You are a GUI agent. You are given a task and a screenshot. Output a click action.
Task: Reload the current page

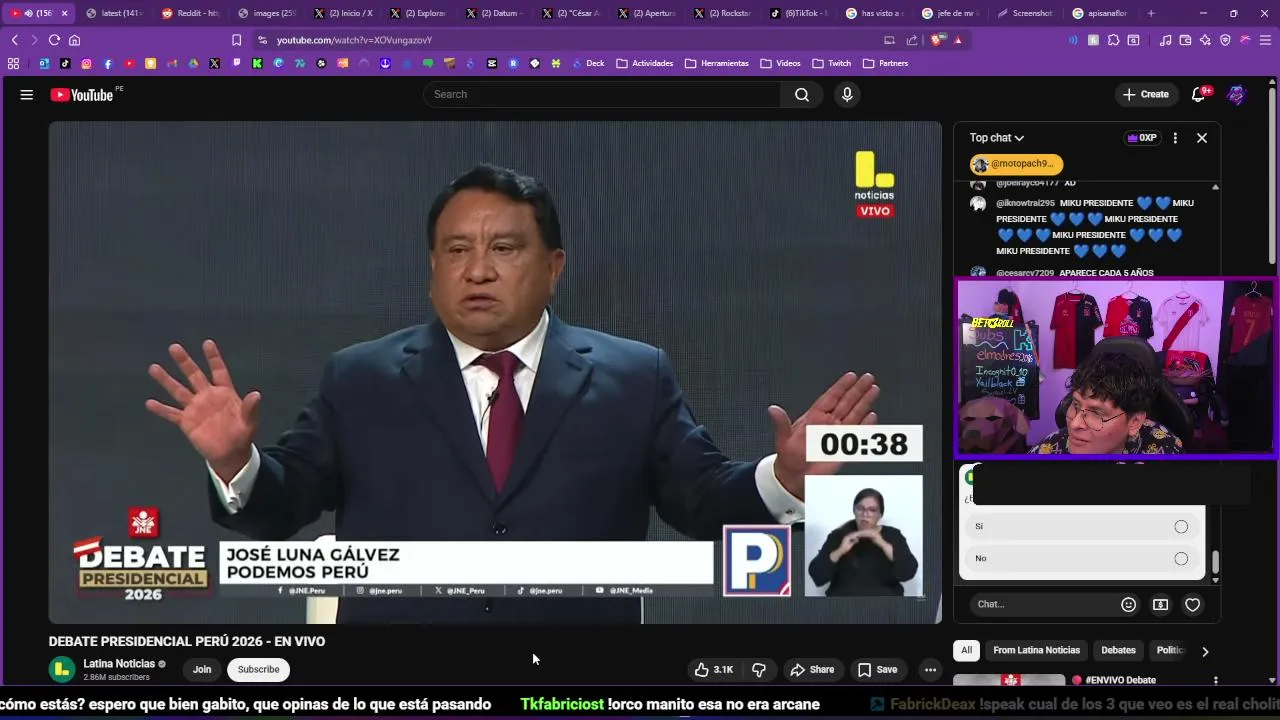pos(54,40)
